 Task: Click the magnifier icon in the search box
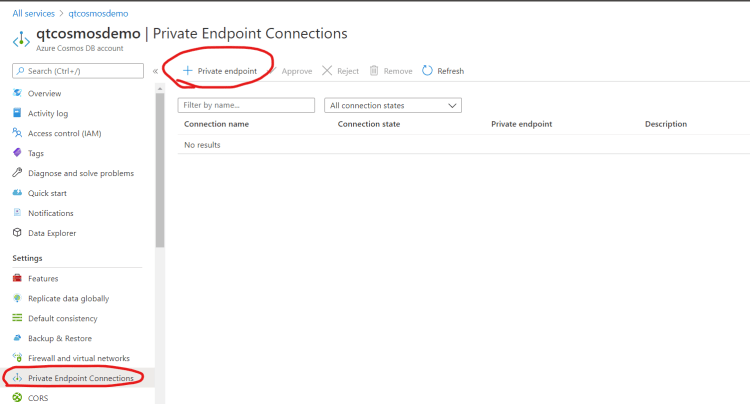coord(20,71)
